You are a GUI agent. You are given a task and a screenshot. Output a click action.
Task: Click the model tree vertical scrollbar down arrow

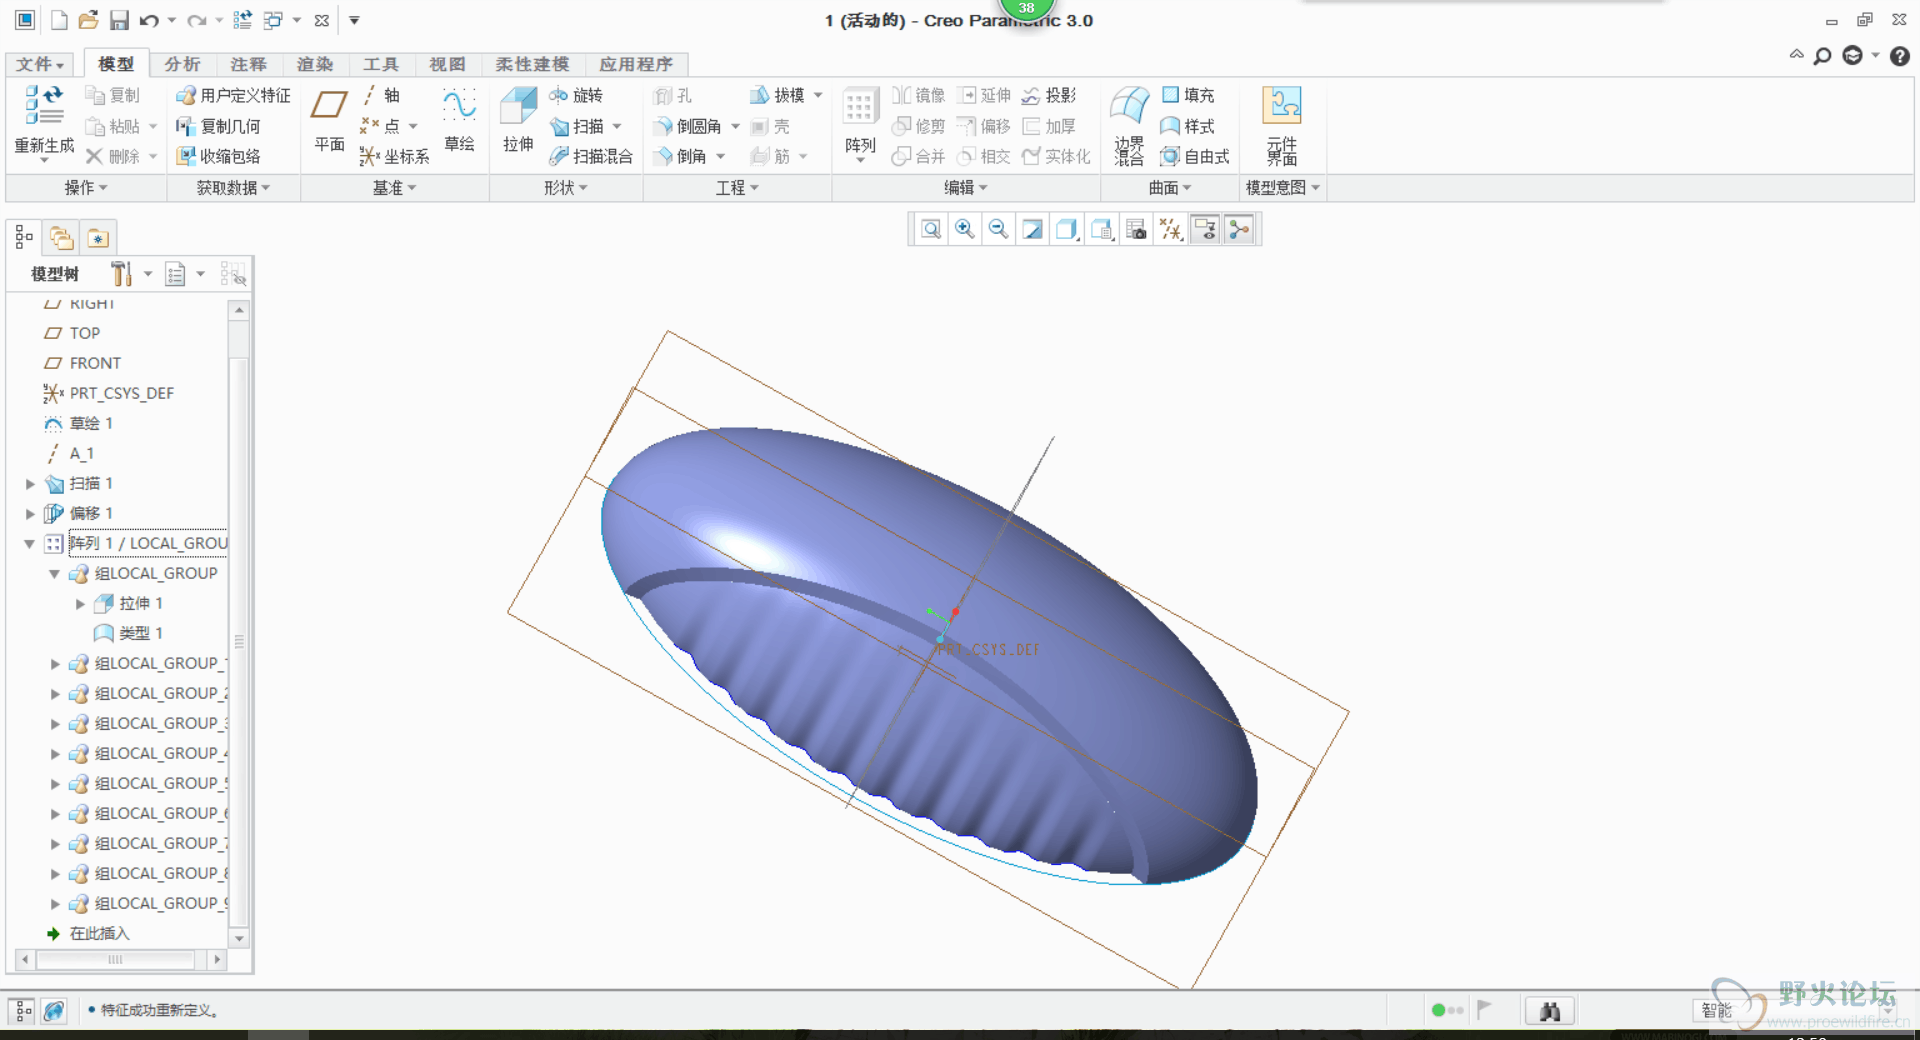pyautogui.click(x=239, y=938)
